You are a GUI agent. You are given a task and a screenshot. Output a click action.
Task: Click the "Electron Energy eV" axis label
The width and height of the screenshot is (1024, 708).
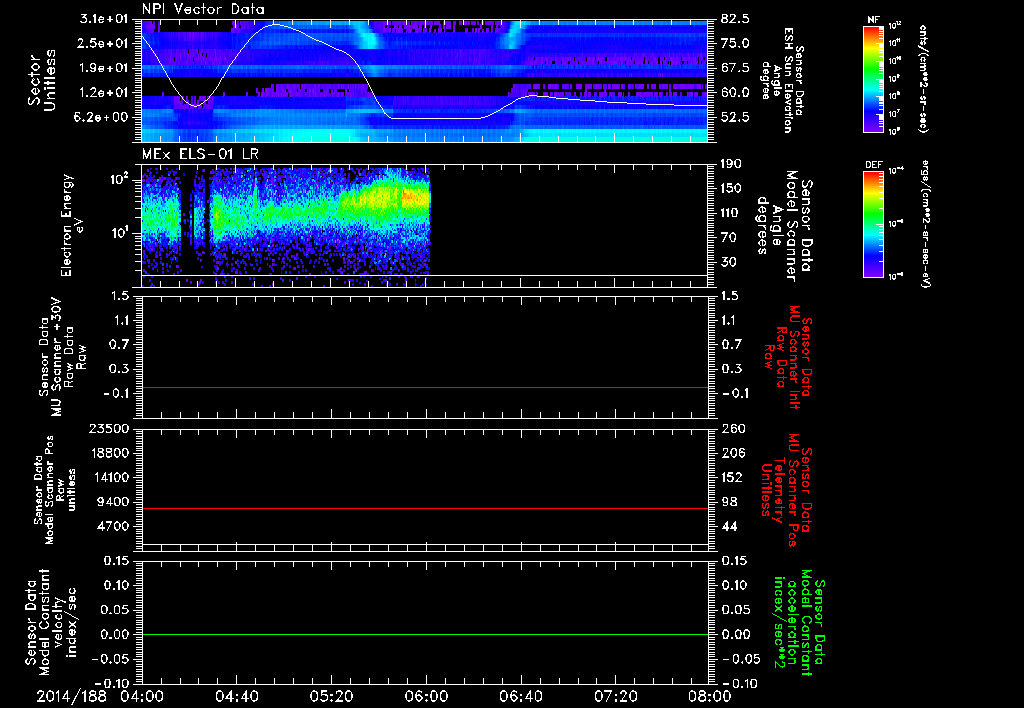[73, 225]
